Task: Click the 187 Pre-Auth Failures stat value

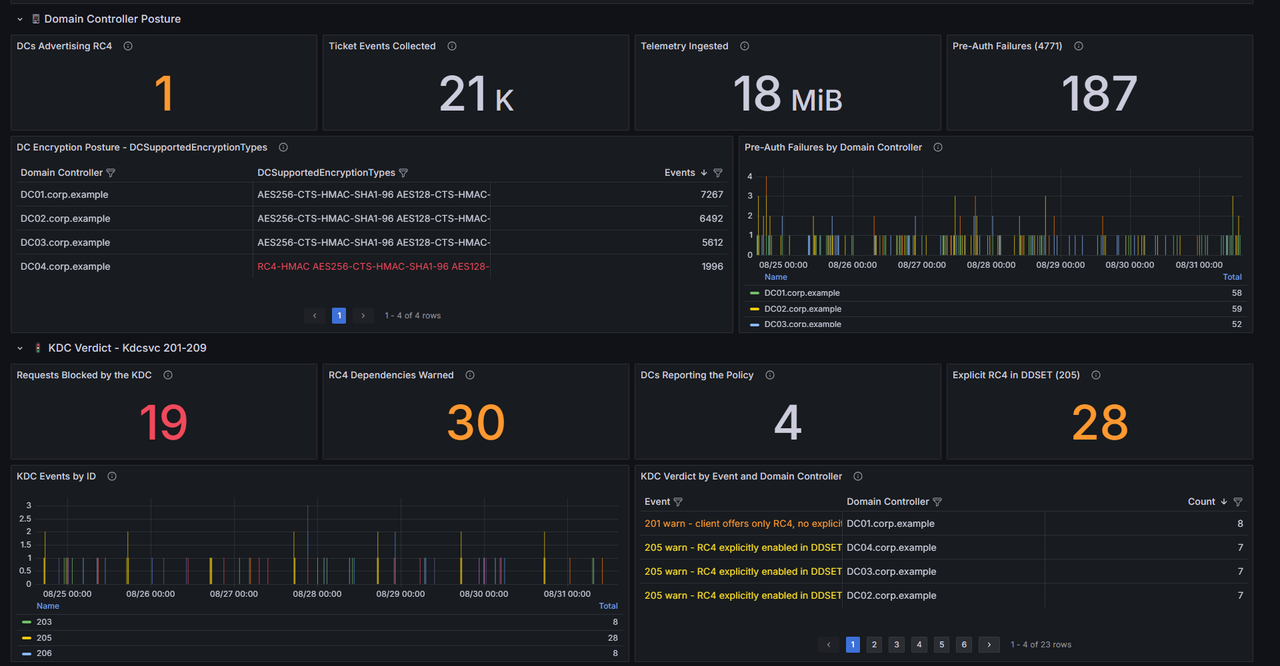Action: coord(1099,94)
